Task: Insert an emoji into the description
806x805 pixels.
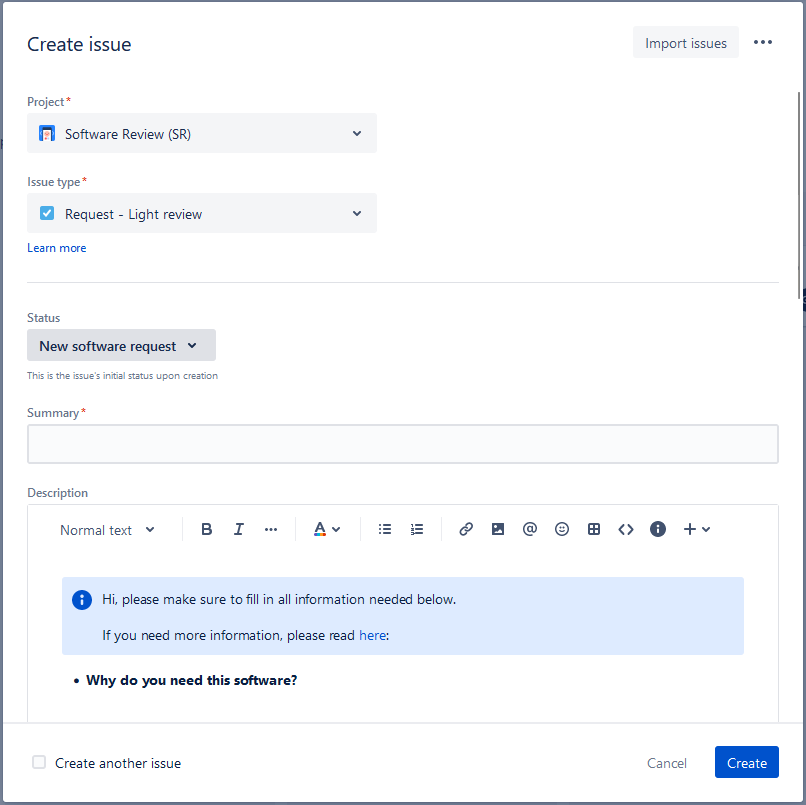Action: pos(562,529)
